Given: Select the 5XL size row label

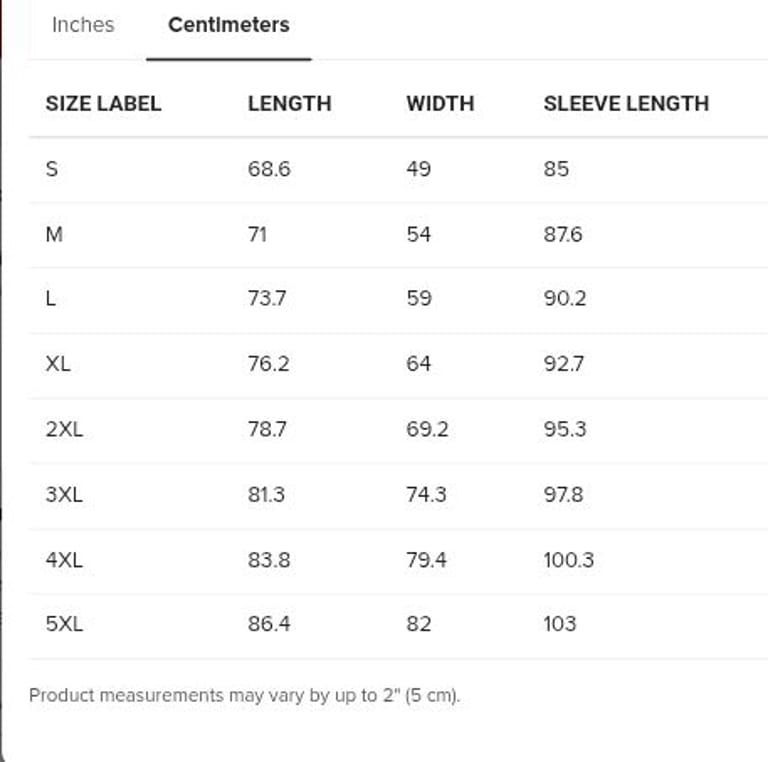Looking at the screenshot, I should tap(64, 624).
